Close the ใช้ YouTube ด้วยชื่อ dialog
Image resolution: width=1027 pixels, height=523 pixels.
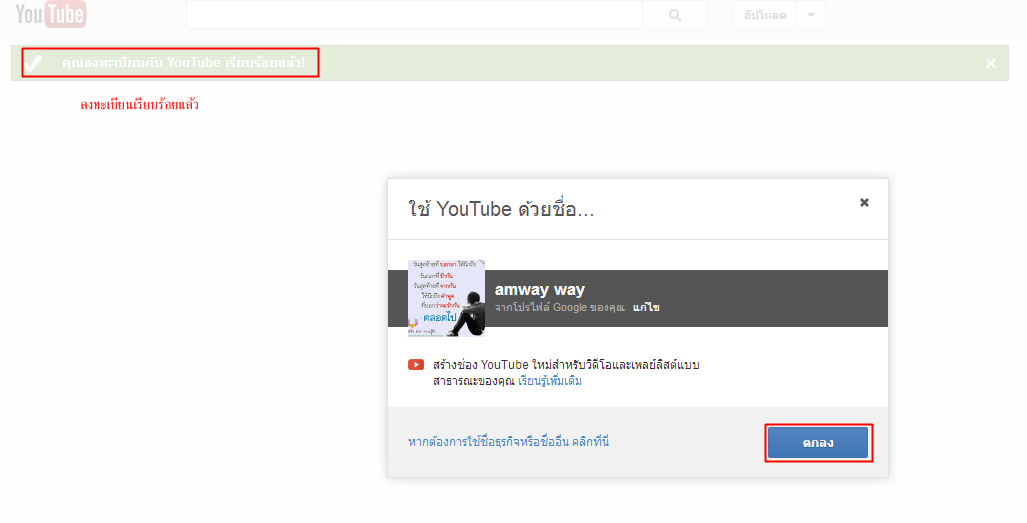click(x=864, y=202)
